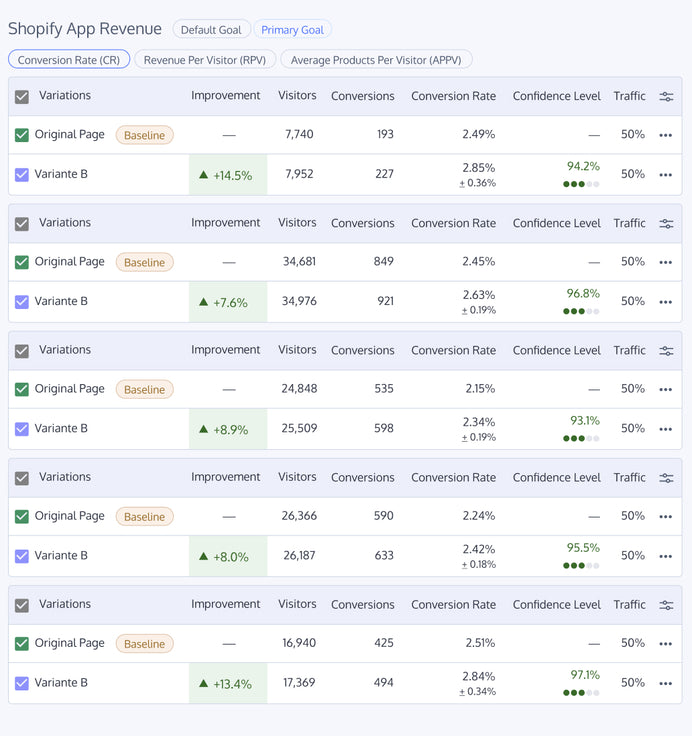Click the Baseline badge beside 7,740 visitors row
Viewport: 692px width, 736px height.
144,135
